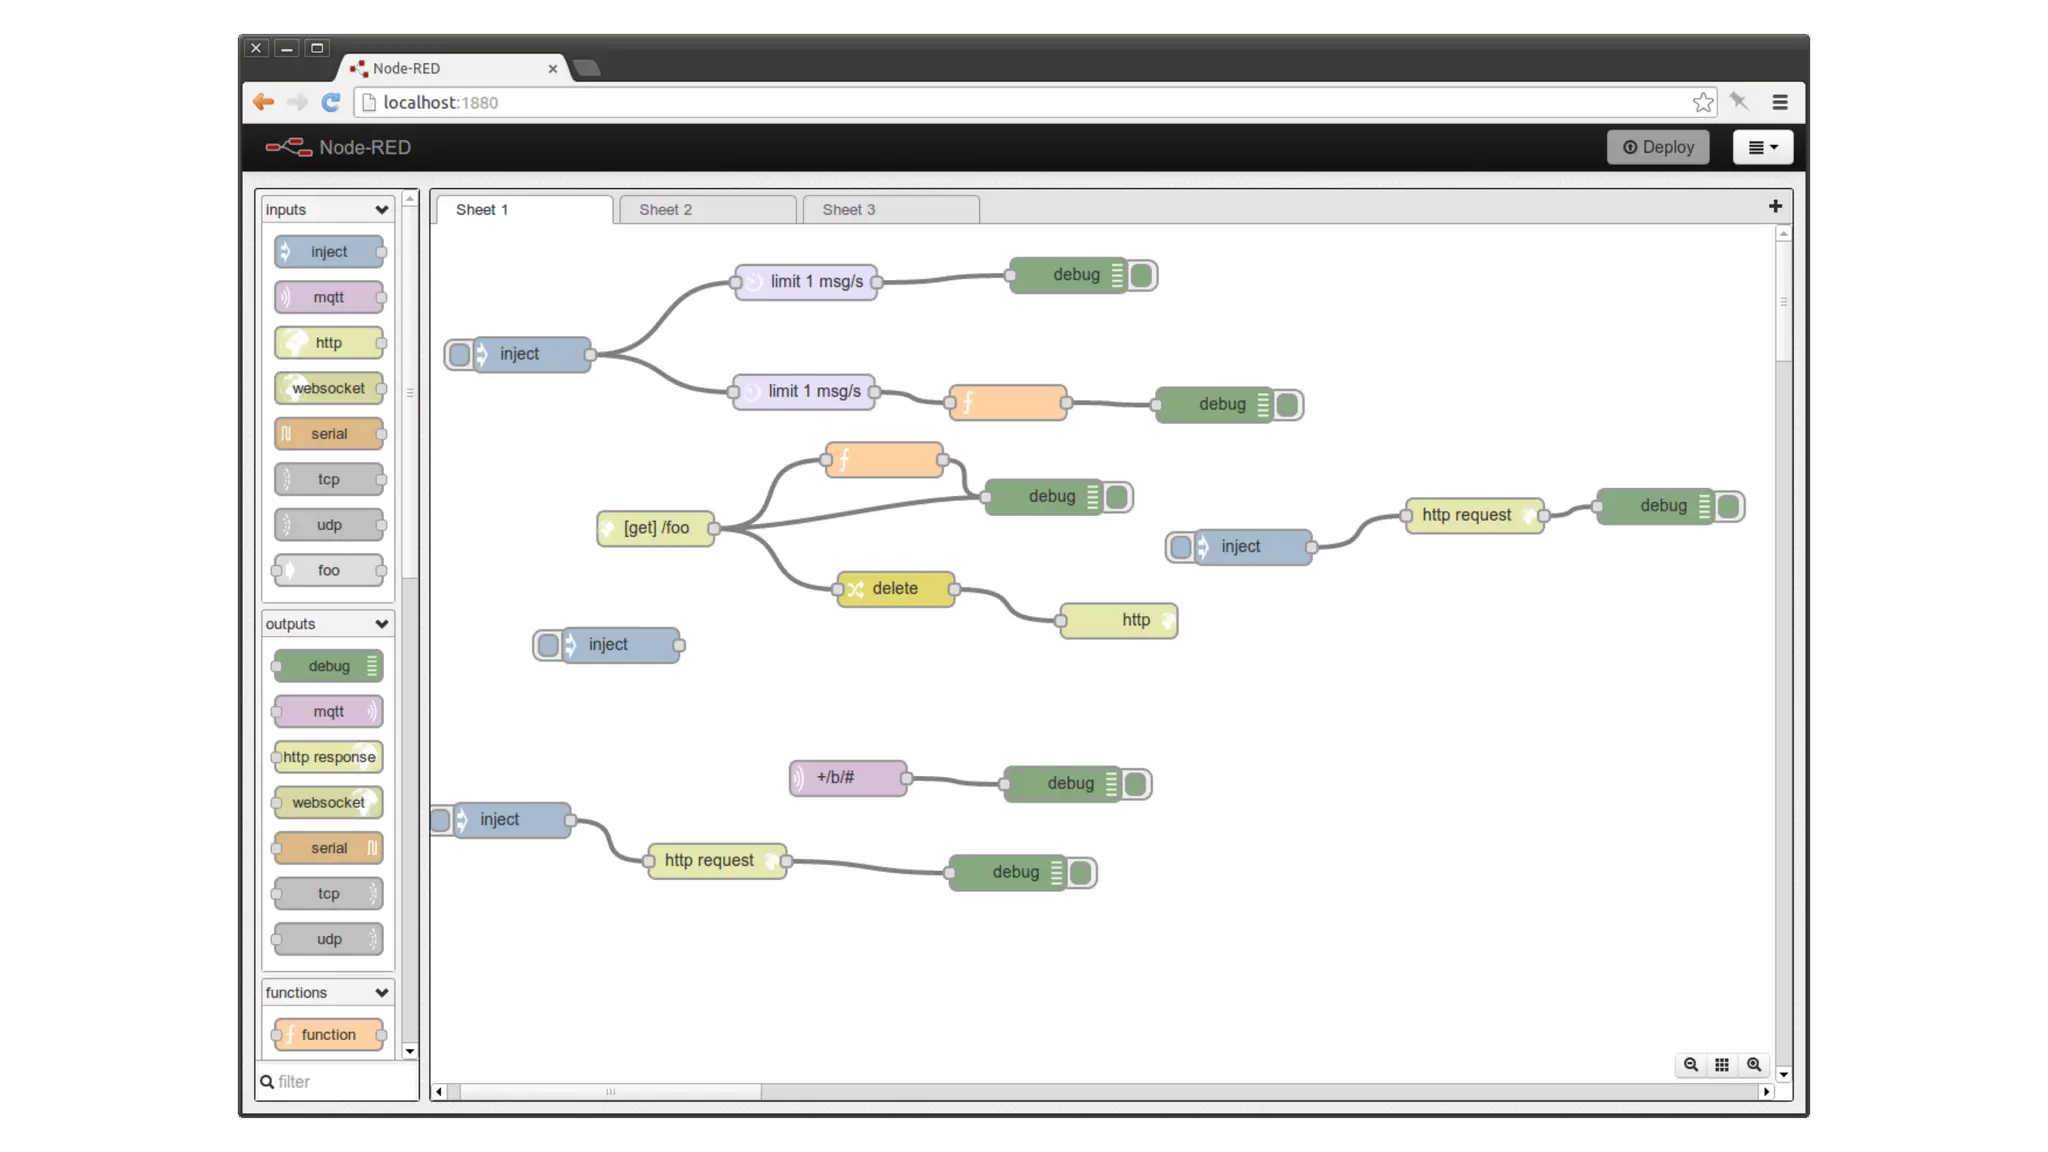Click the grid reset zoom icon
This screenshot has height=1152, width=2048.
[1721, 1064]
